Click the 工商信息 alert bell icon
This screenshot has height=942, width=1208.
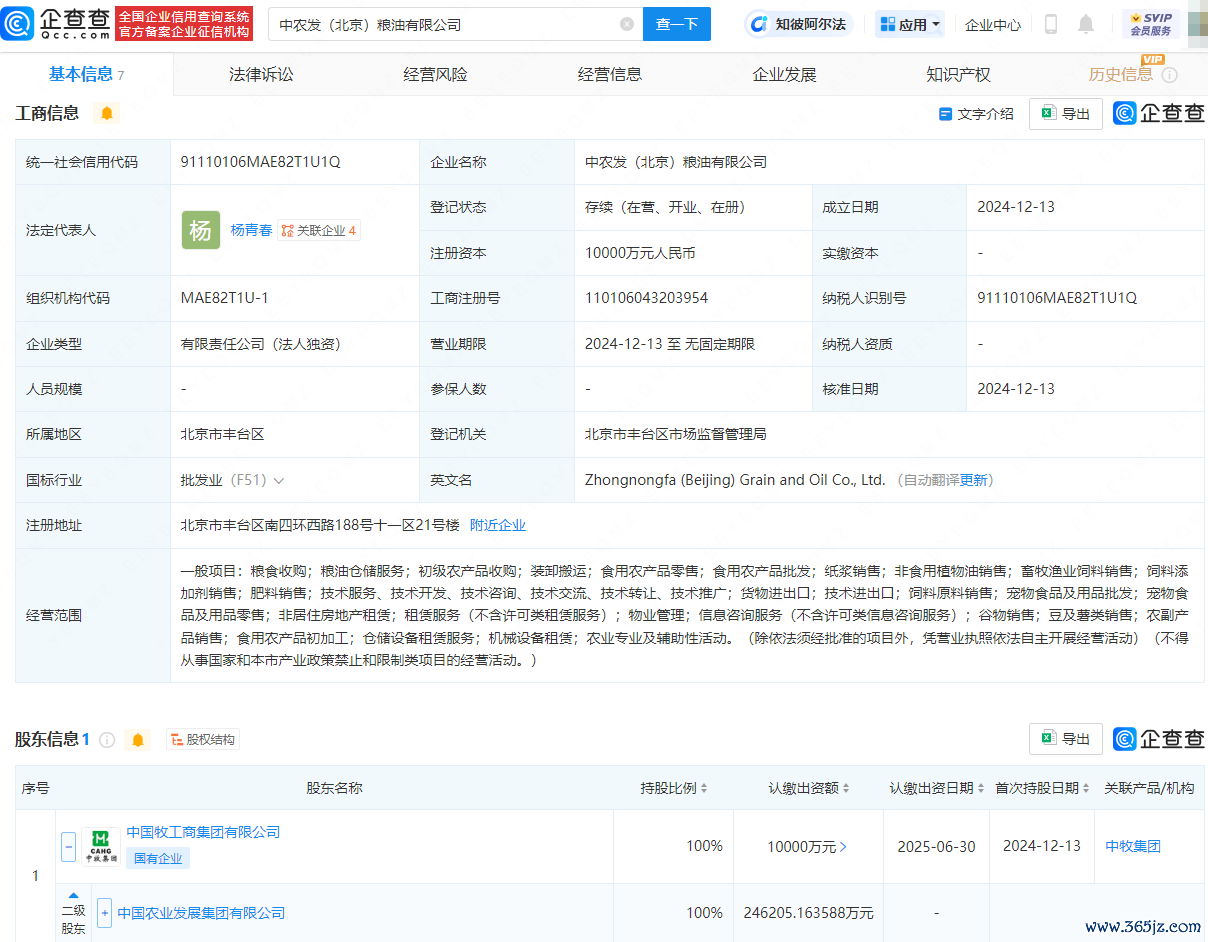tap(107, 113)
